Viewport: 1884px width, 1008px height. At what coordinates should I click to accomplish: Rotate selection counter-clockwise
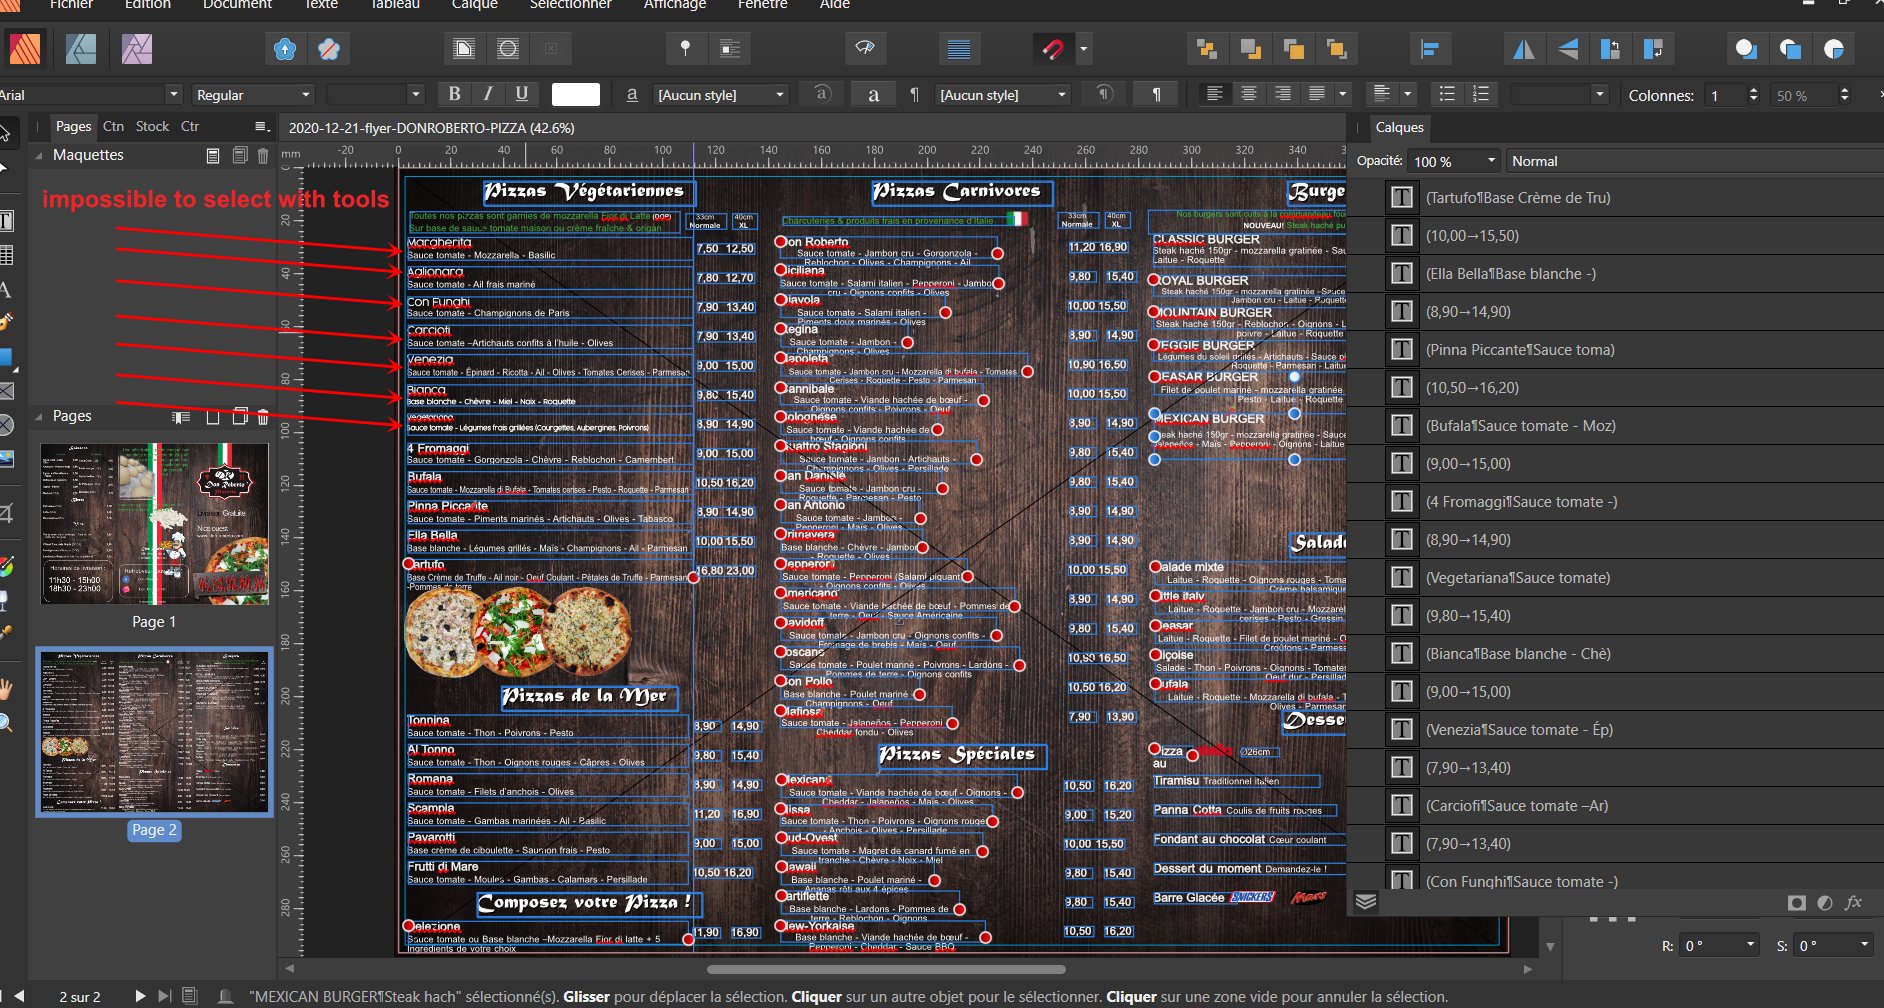(x=1610, y=48)
